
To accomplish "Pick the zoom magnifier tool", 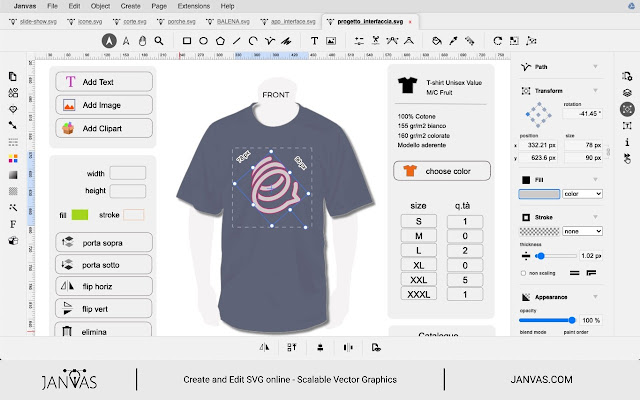I will pos(159,41).
